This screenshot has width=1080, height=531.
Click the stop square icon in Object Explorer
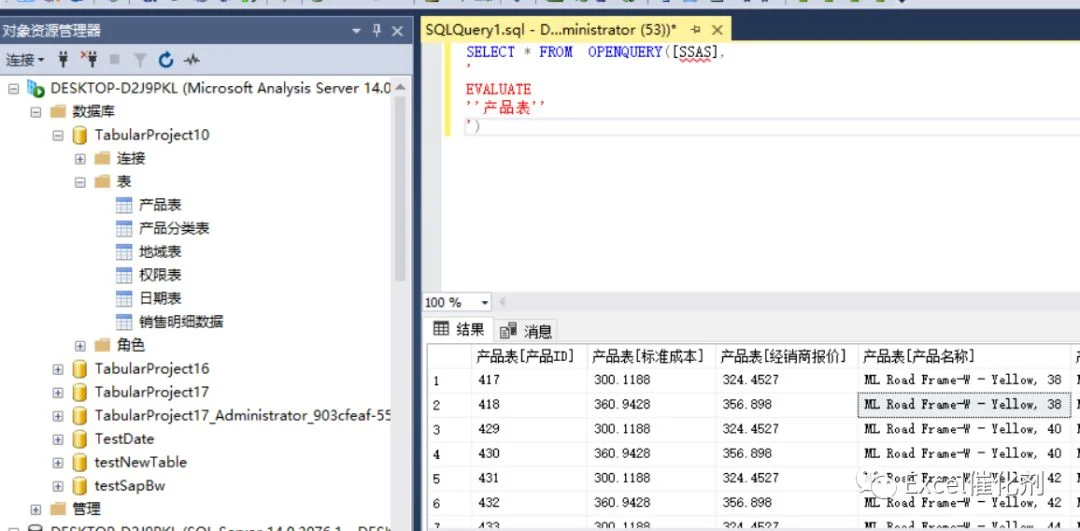pyautogui.click(x=114, y=60)
